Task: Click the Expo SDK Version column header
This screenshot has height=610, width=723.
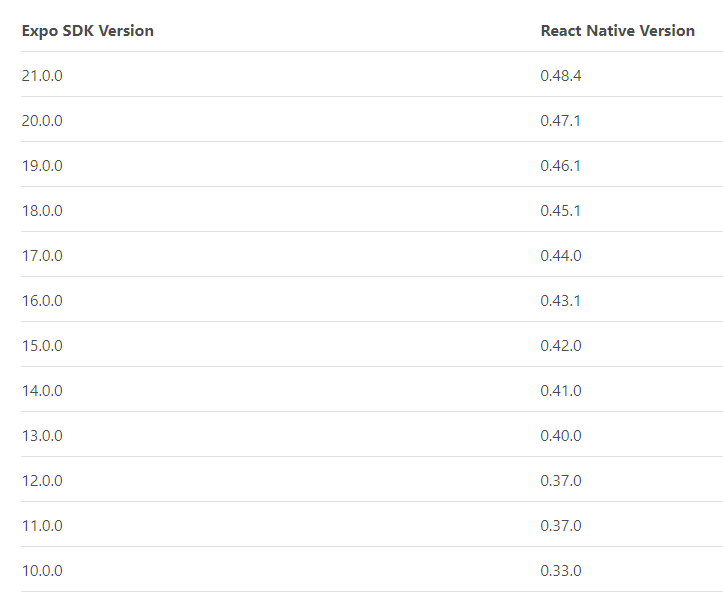Action: pos(88,31)
